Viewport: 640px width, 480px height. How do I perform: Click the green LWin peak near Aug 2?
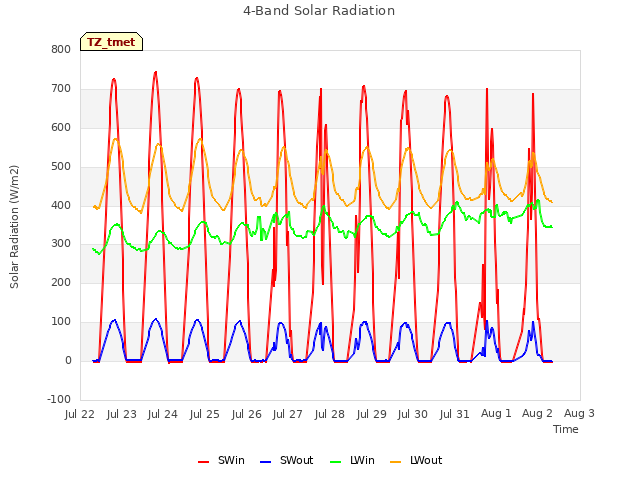click(x=538, y=200)
